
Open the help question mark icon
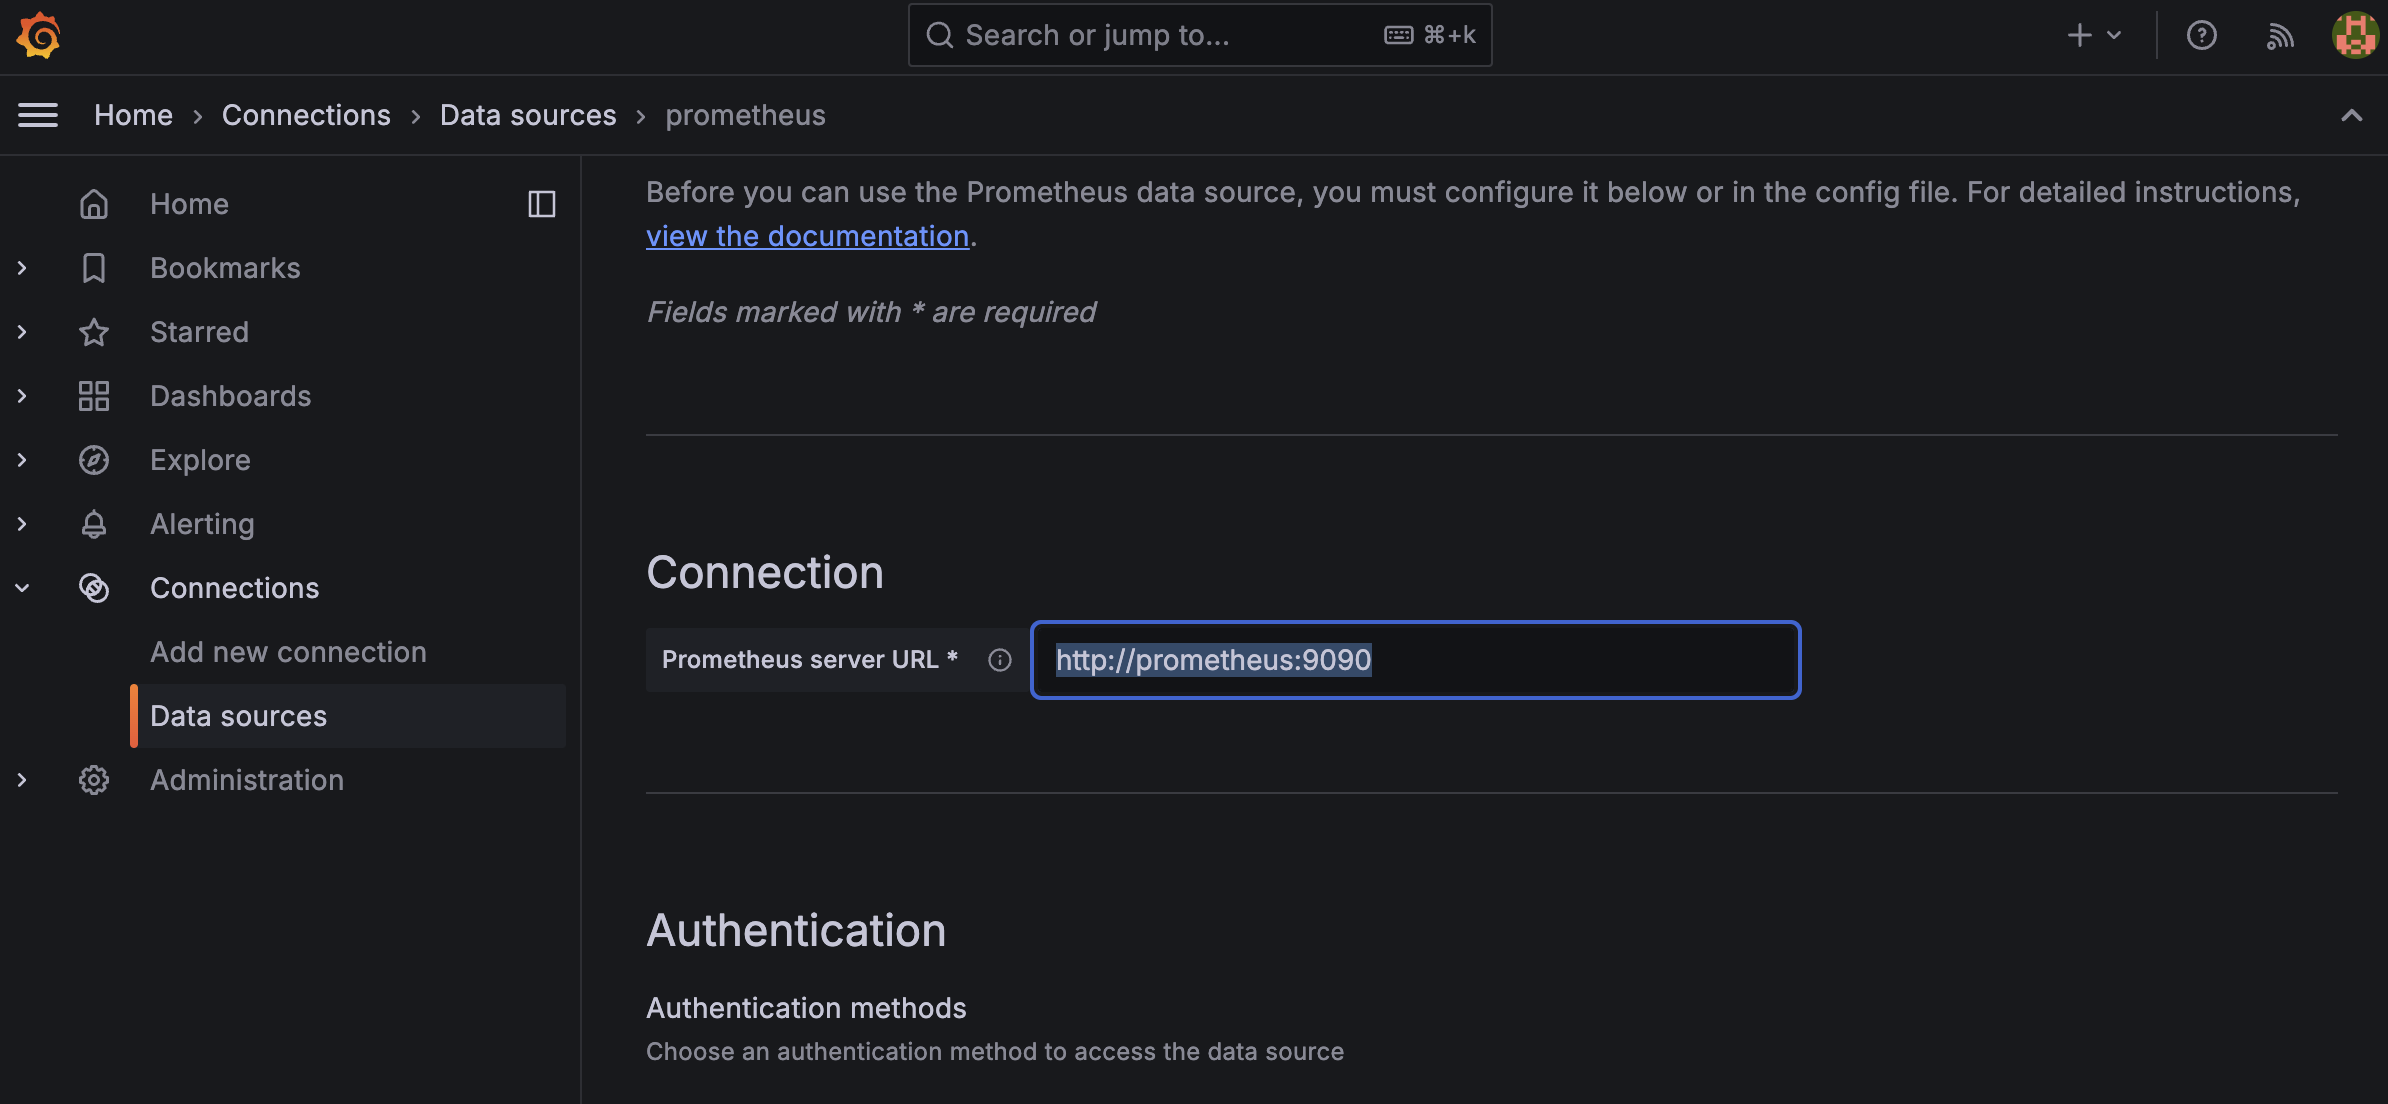2201,35
